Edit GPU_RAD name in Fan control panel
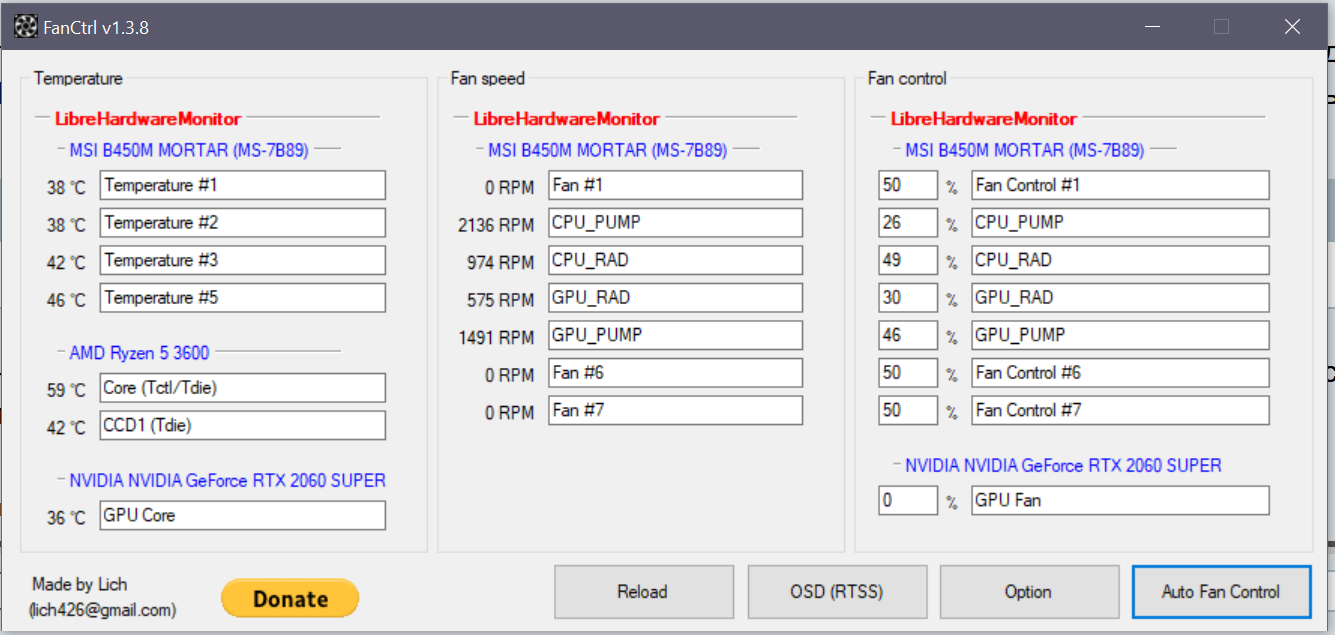The width and height of the screenshot is (1335, 635). click(1120, 298)
